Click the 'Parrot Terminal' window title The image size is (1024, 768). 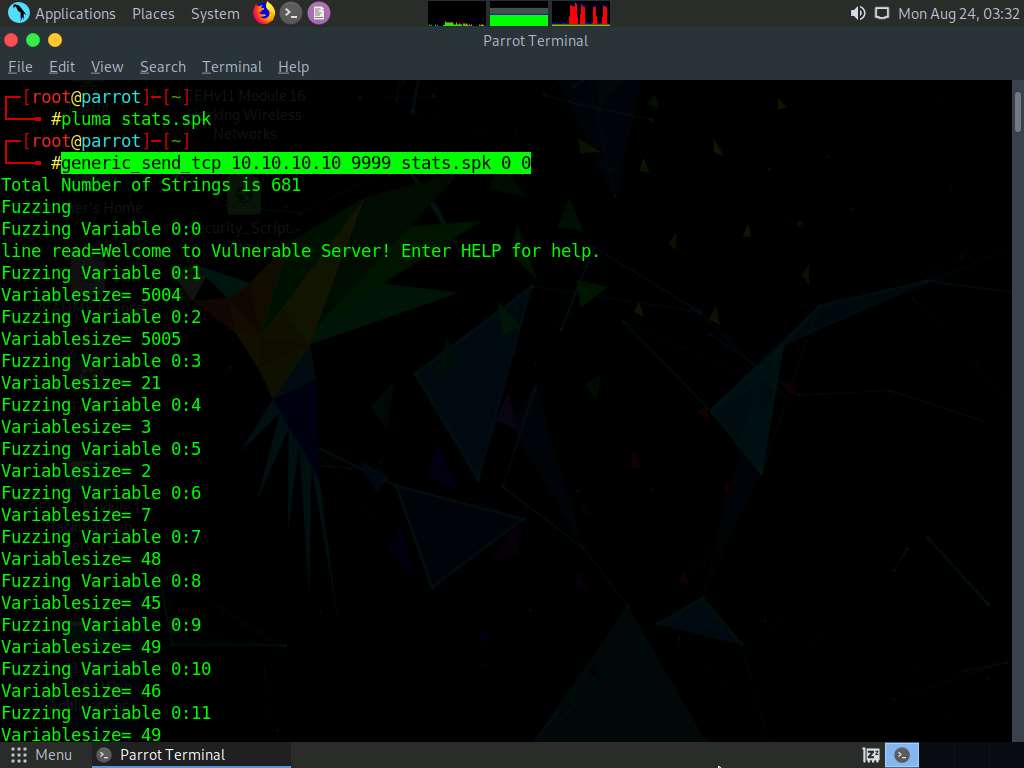point(536,40)
